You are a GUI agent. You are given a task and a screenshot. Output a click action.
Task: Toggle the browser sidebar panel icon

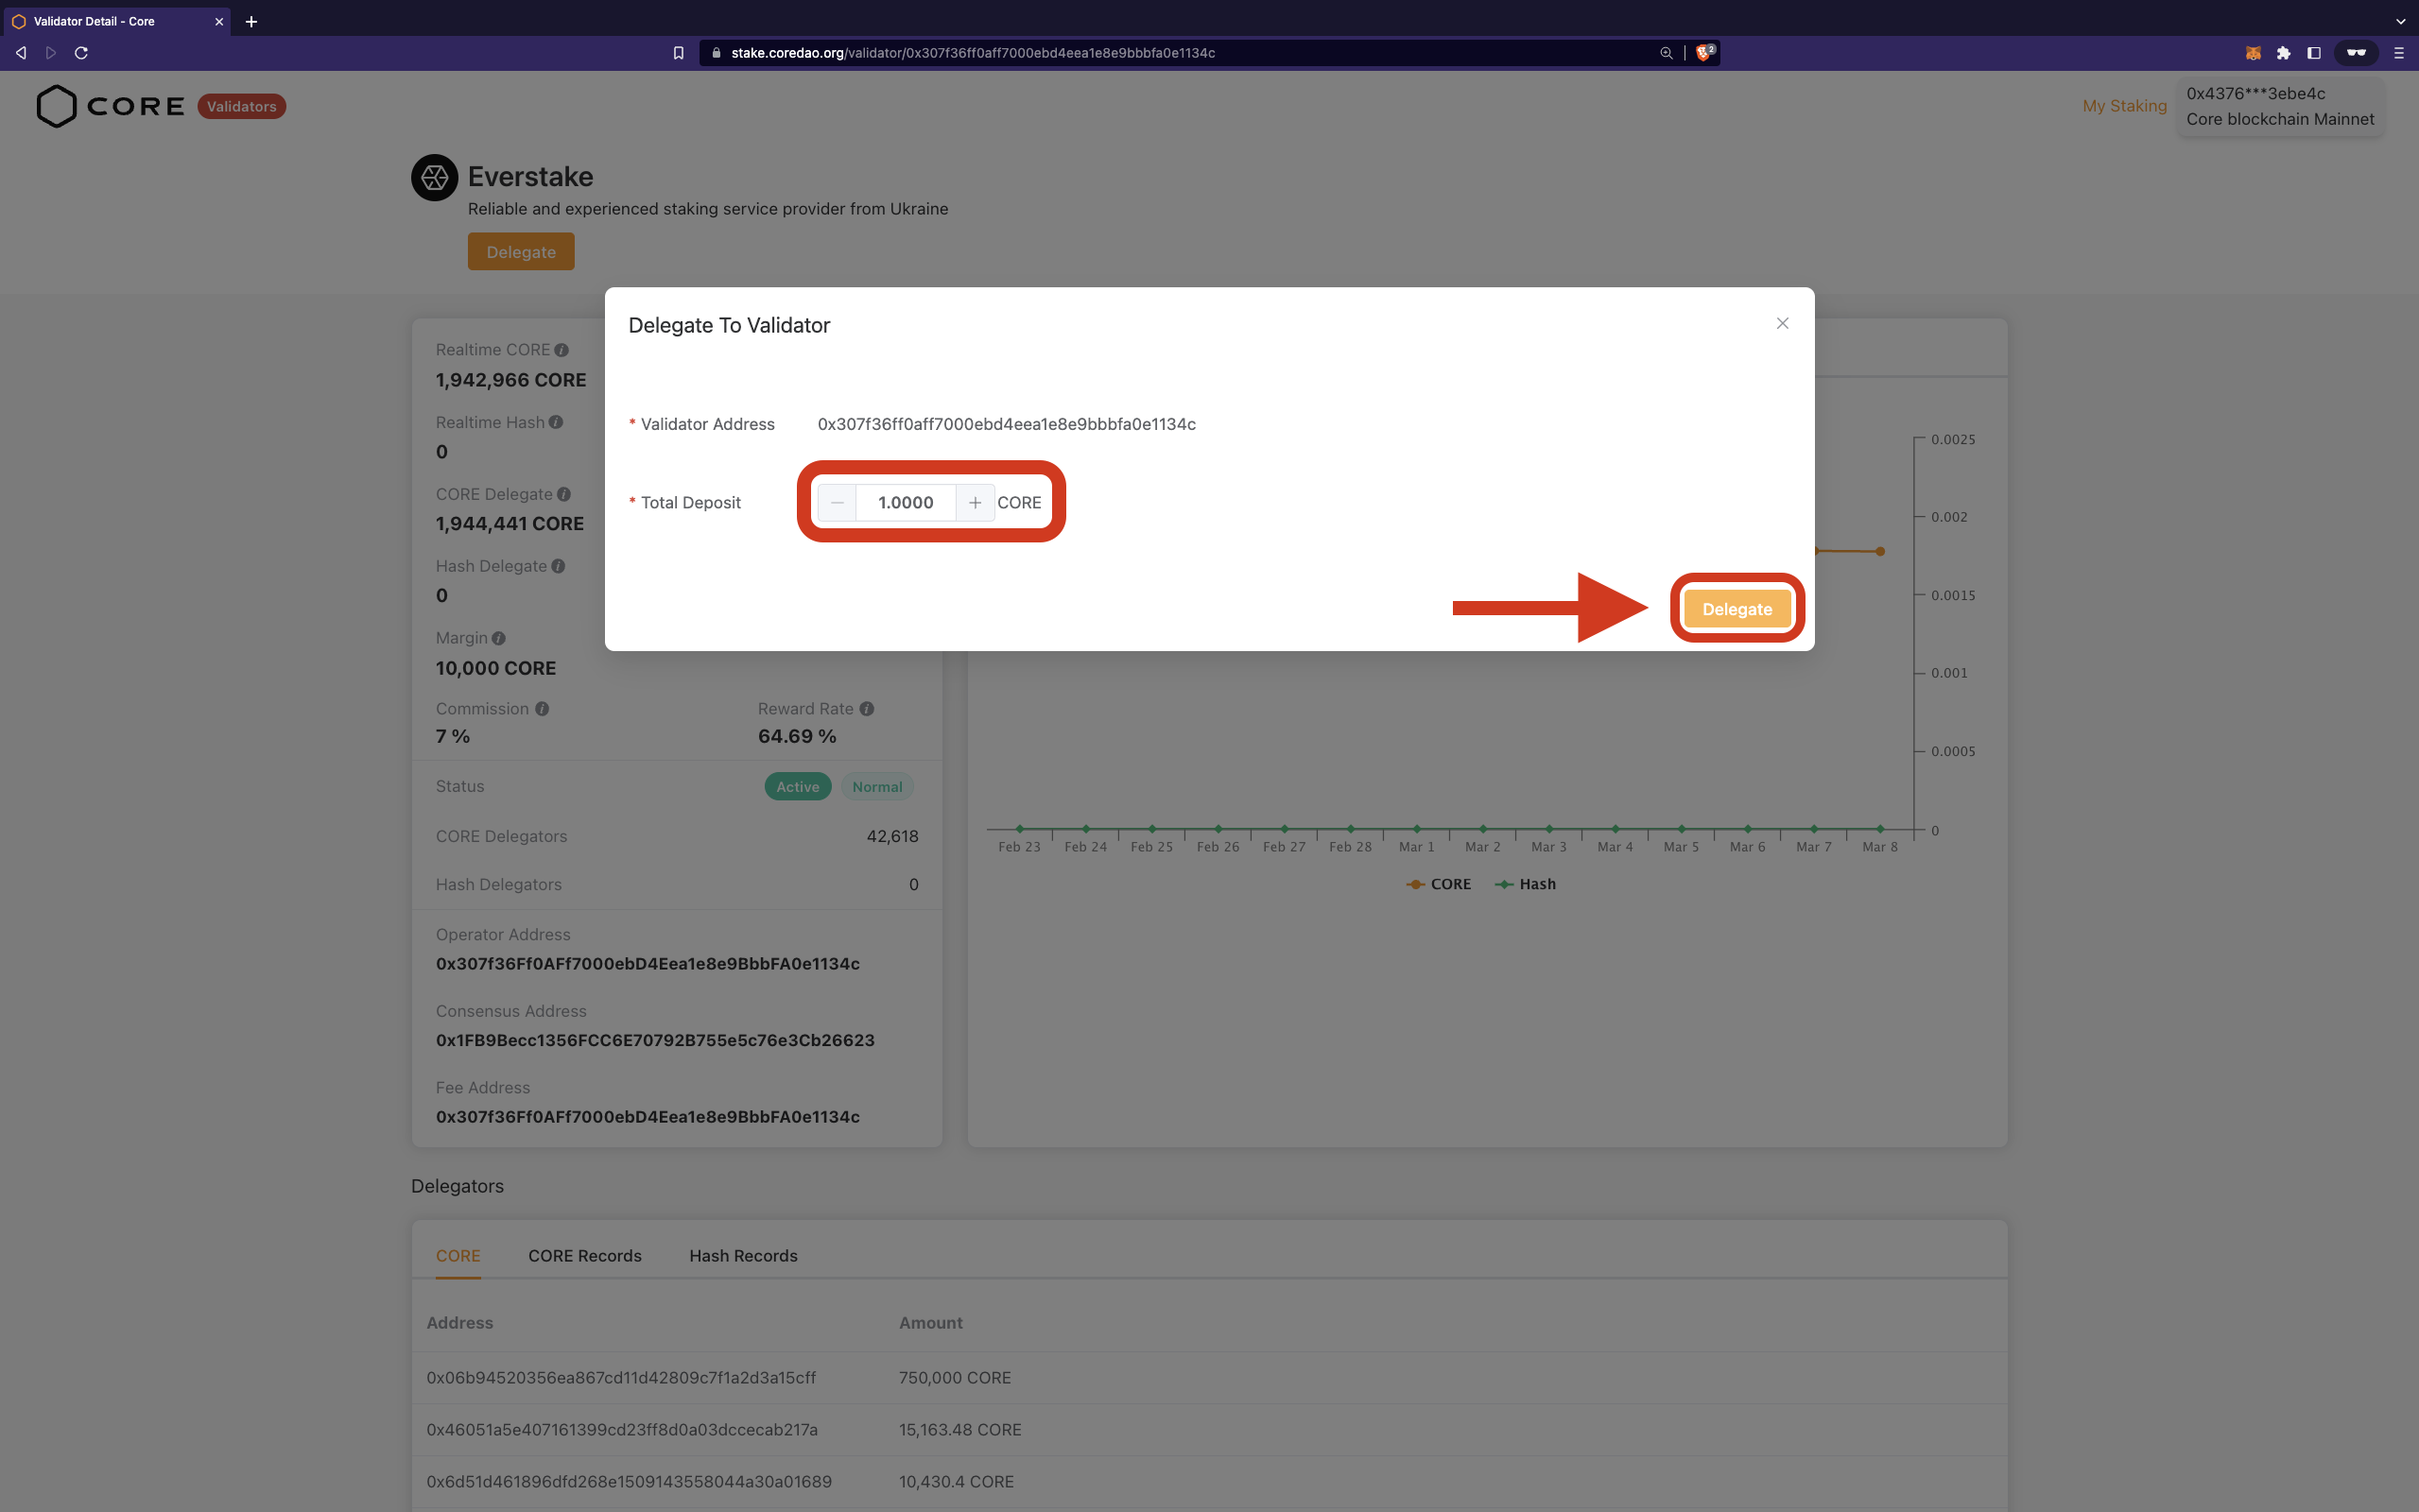2314,53
